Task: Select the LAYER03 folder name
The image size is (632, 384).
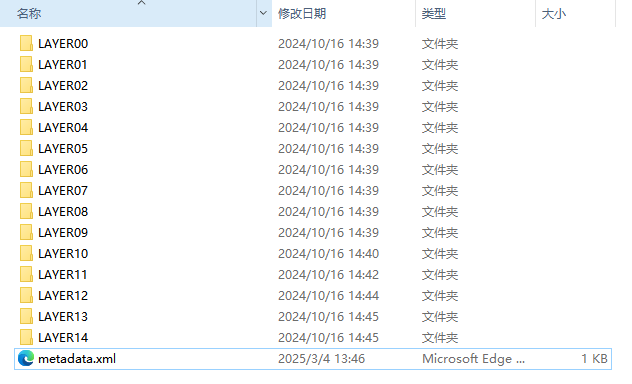Action: 63,106
